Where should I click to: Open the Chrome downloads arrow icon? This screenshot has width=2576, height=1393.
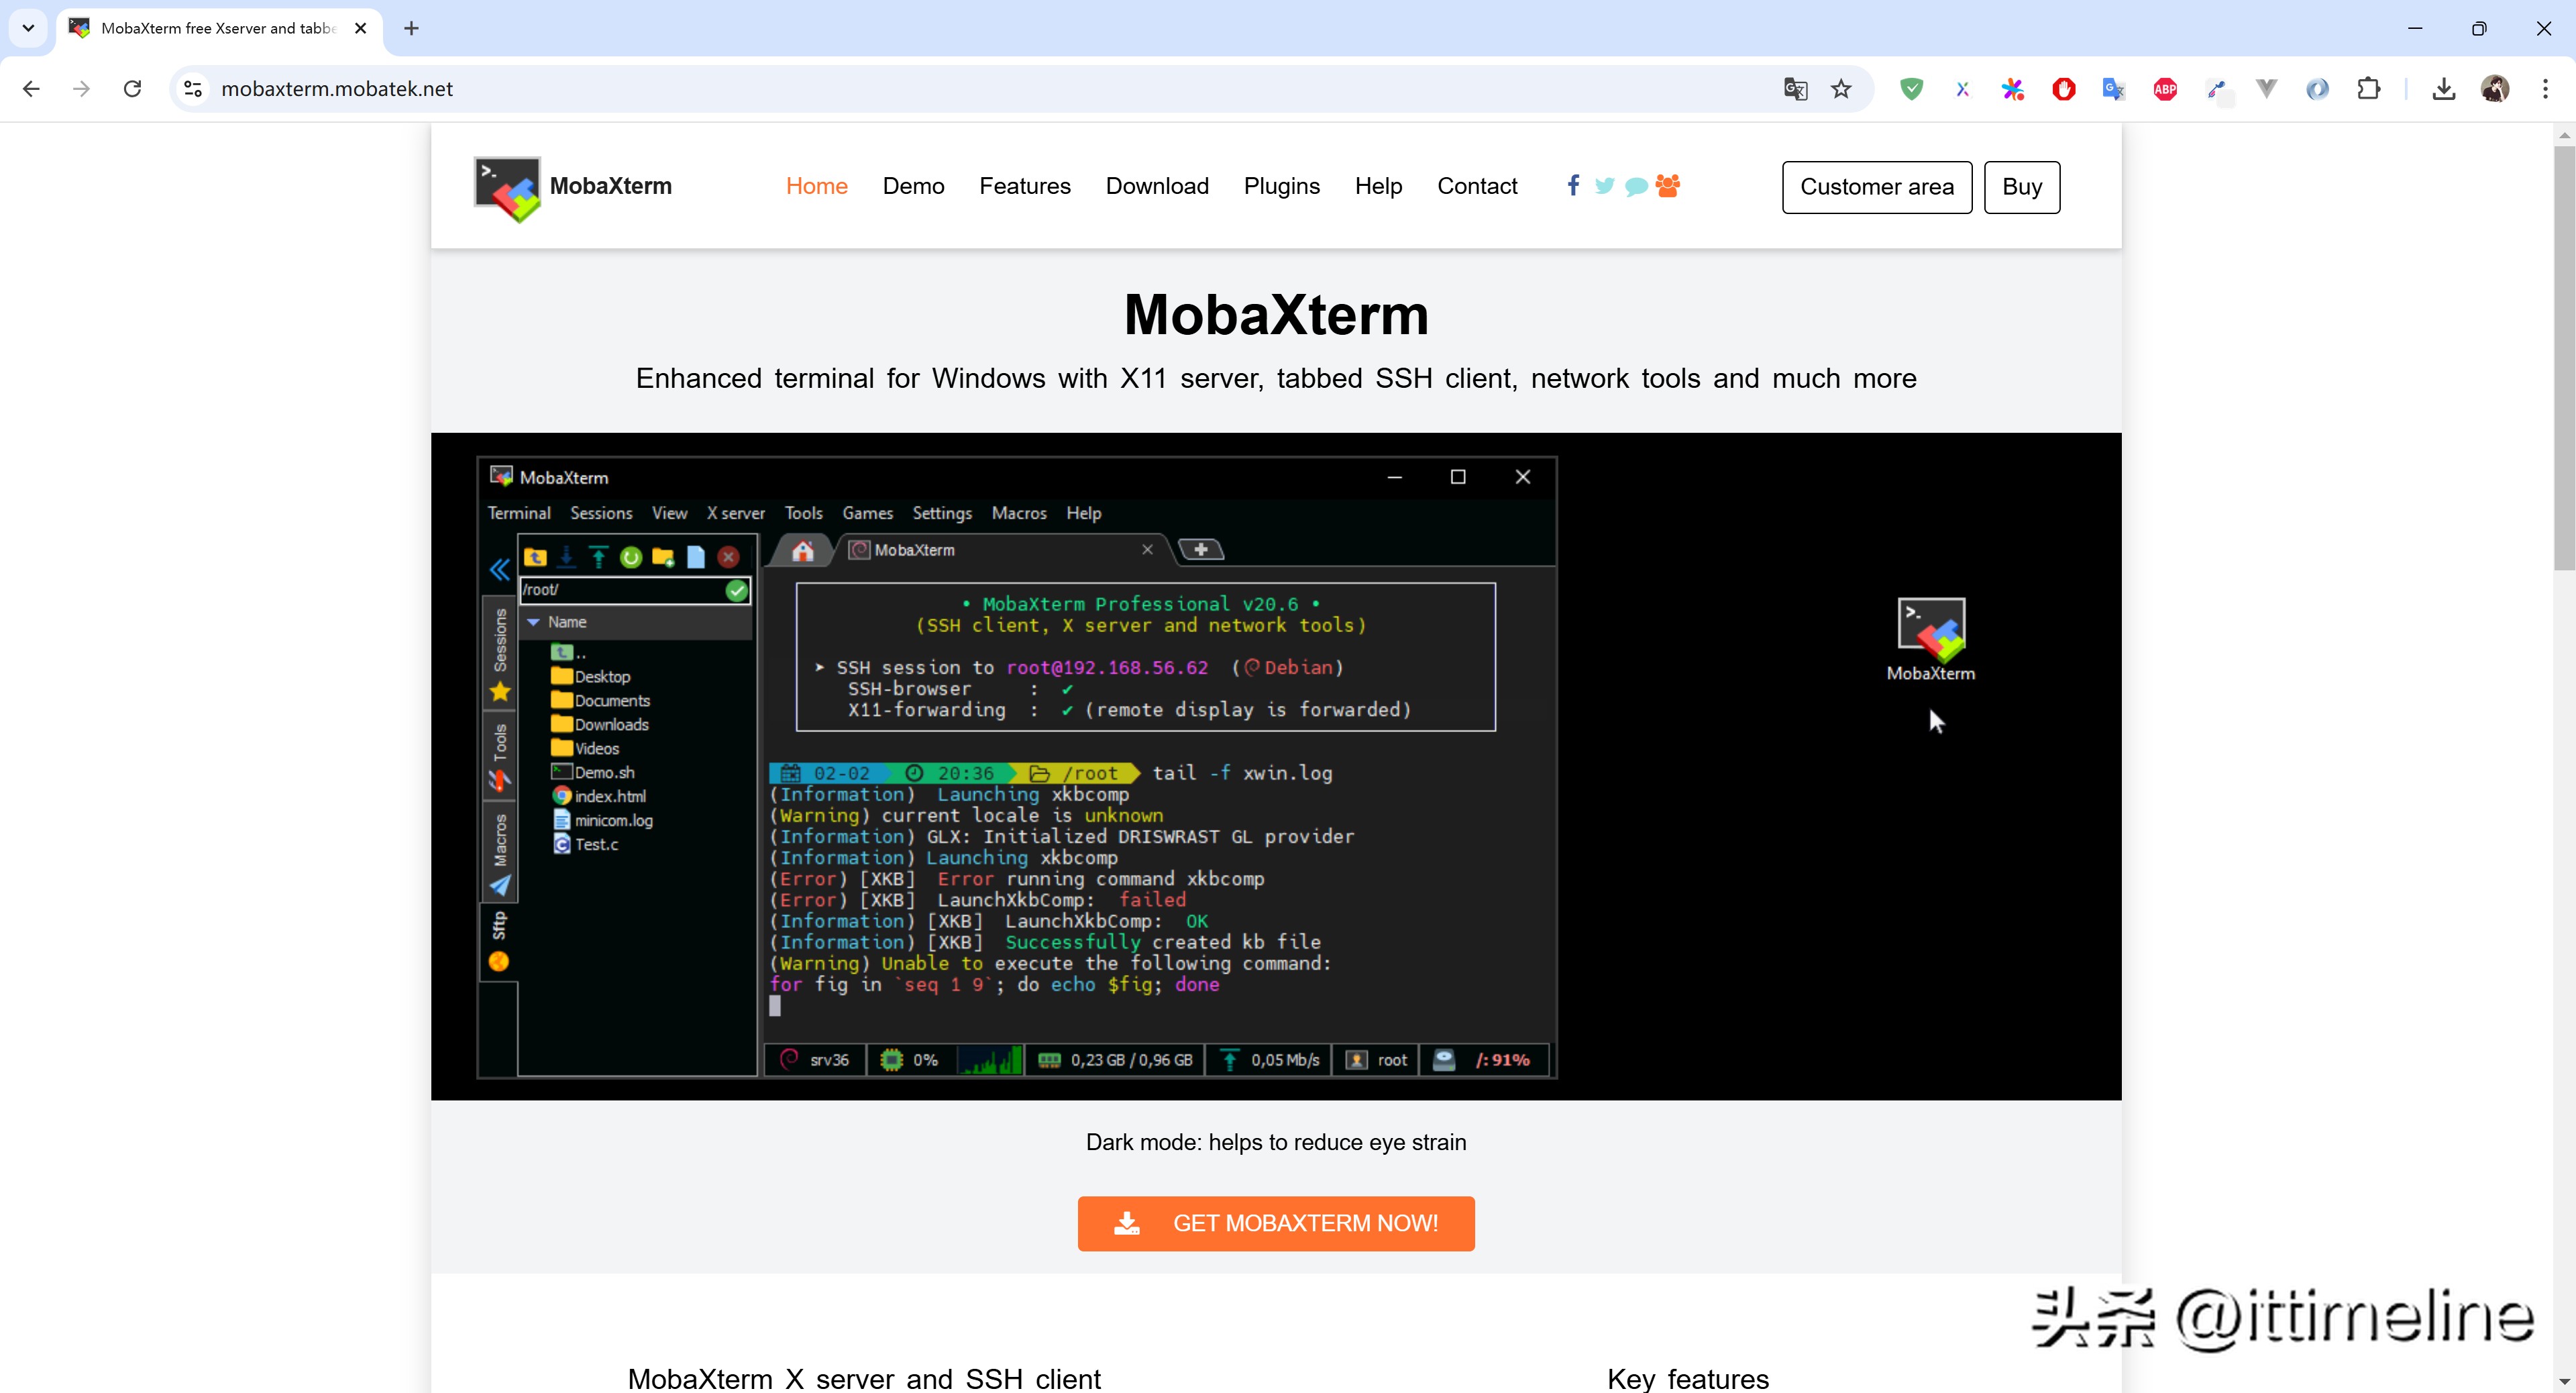point(2443,89)
